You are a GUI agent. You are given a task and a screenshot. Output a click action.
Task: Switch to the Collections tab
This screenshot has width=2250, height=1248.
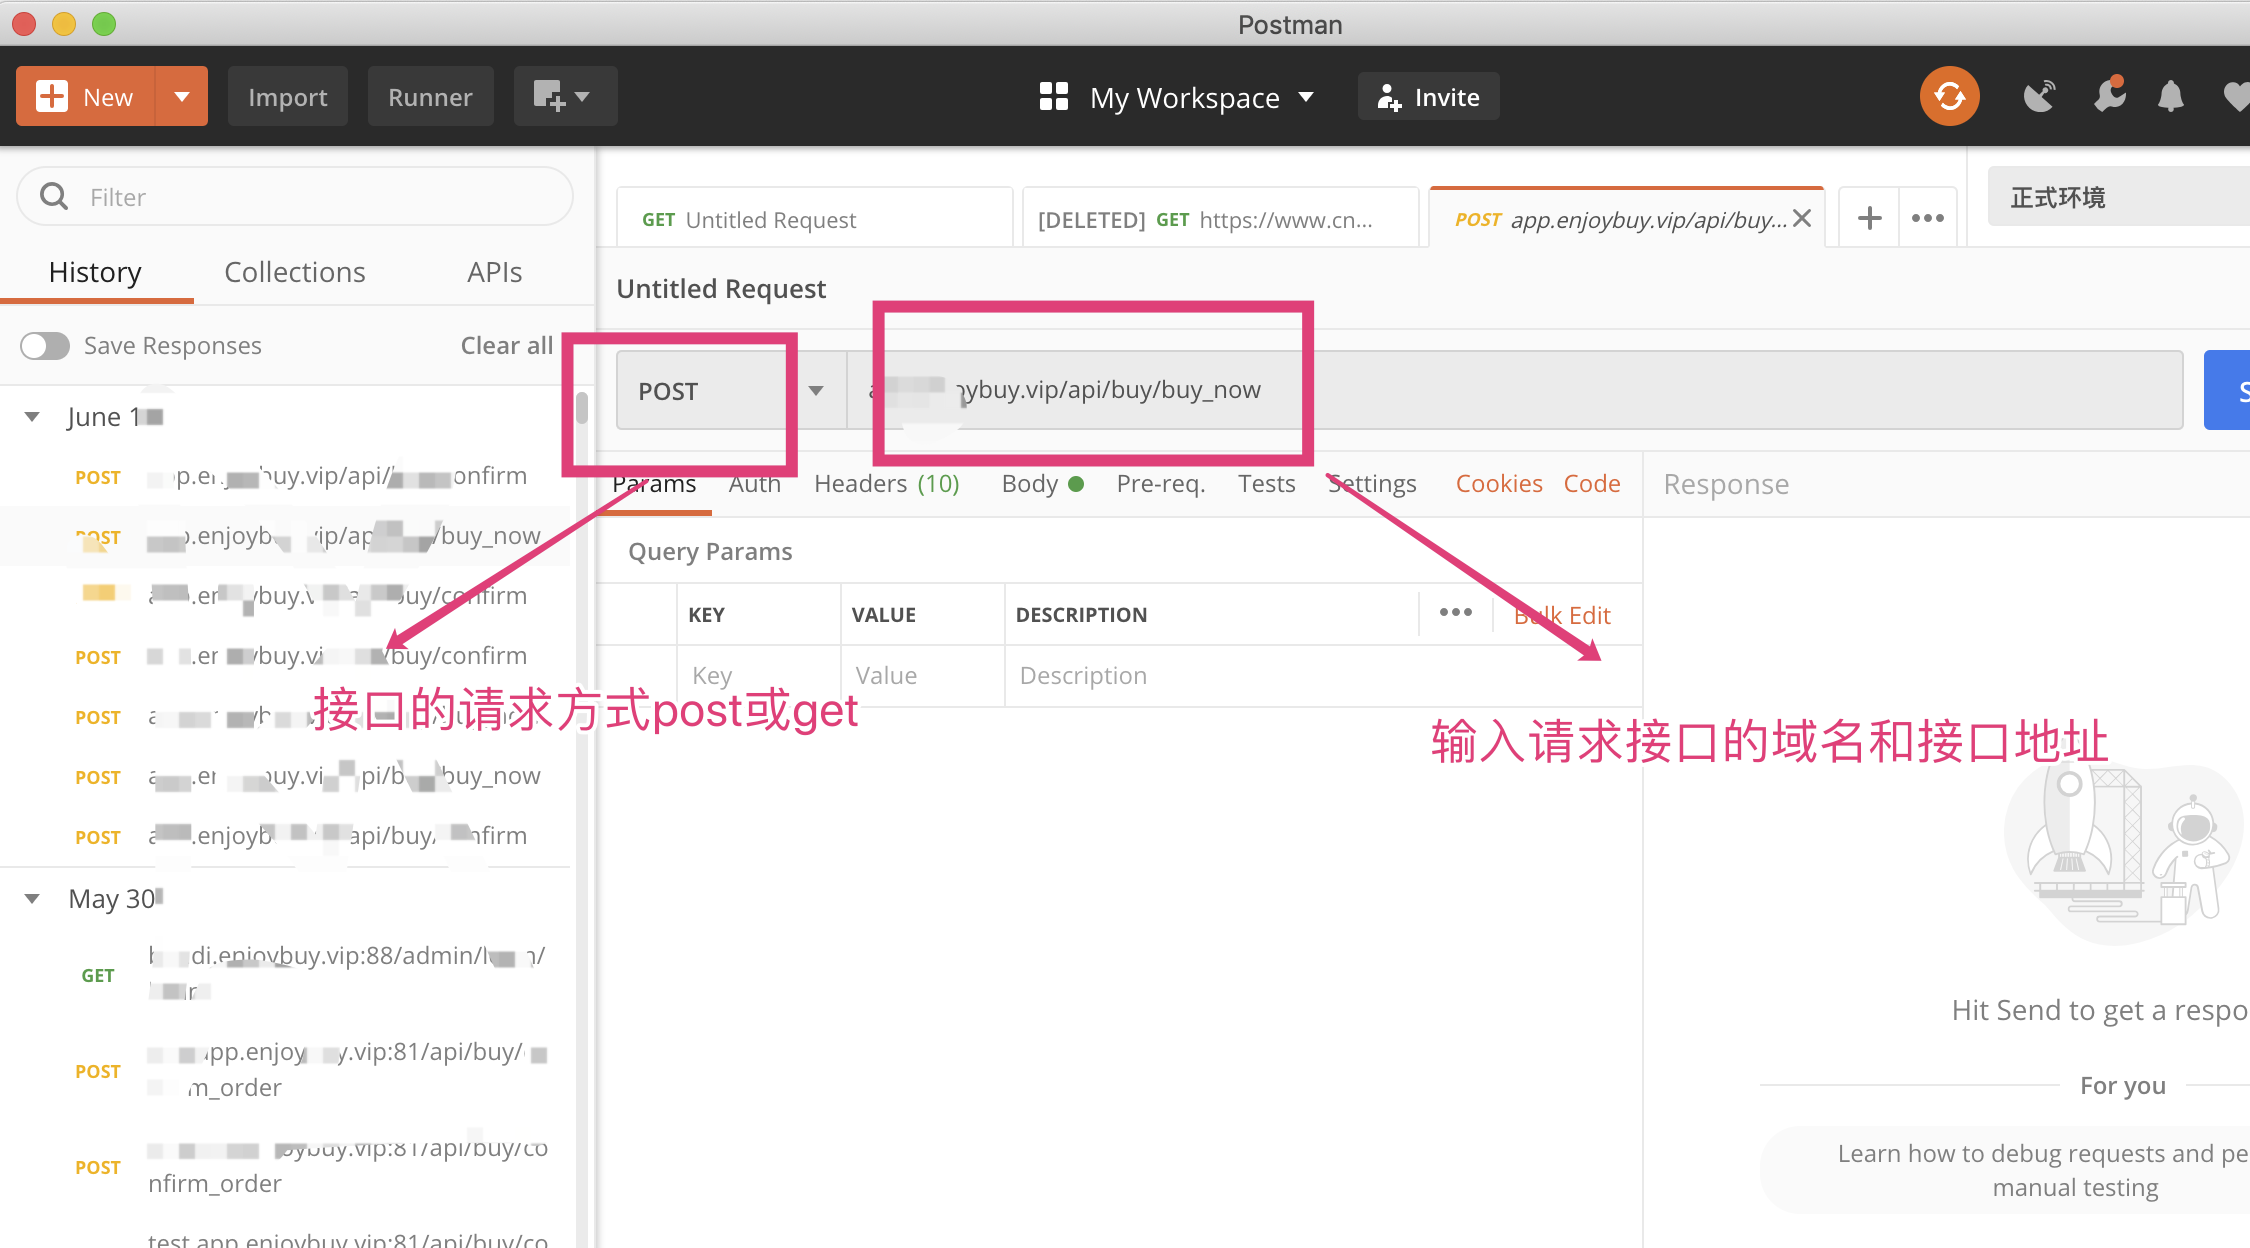[x=294, y=272]
